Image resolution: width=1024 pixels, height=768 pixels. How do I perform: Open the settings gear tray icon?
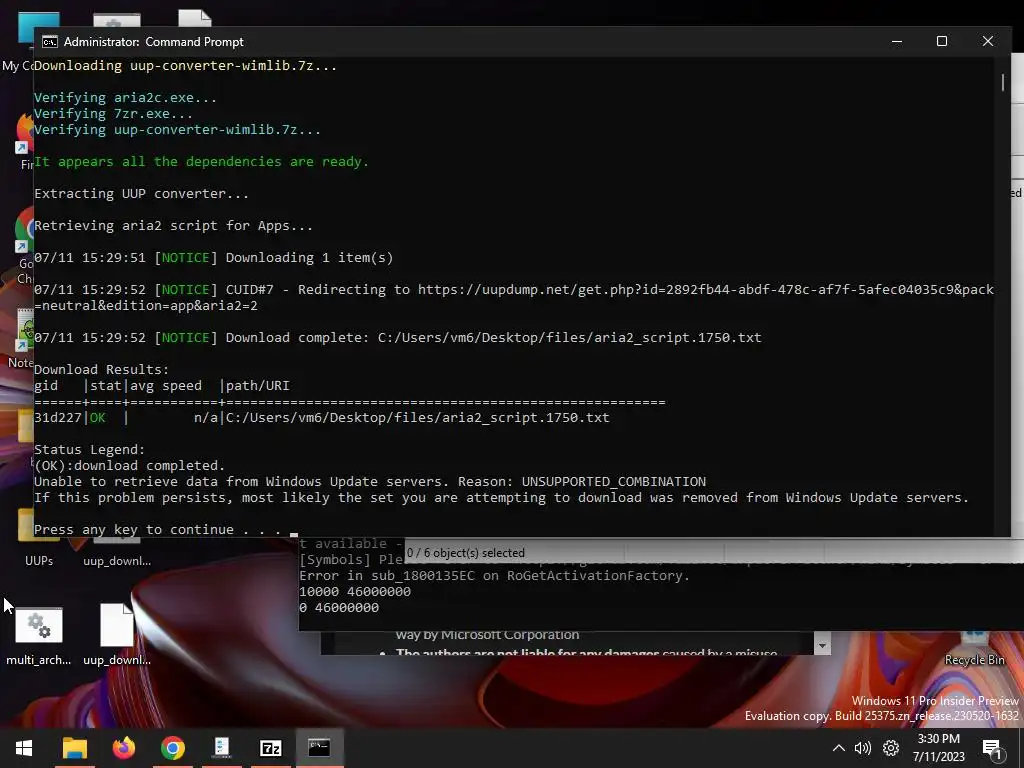pos(891,748)
